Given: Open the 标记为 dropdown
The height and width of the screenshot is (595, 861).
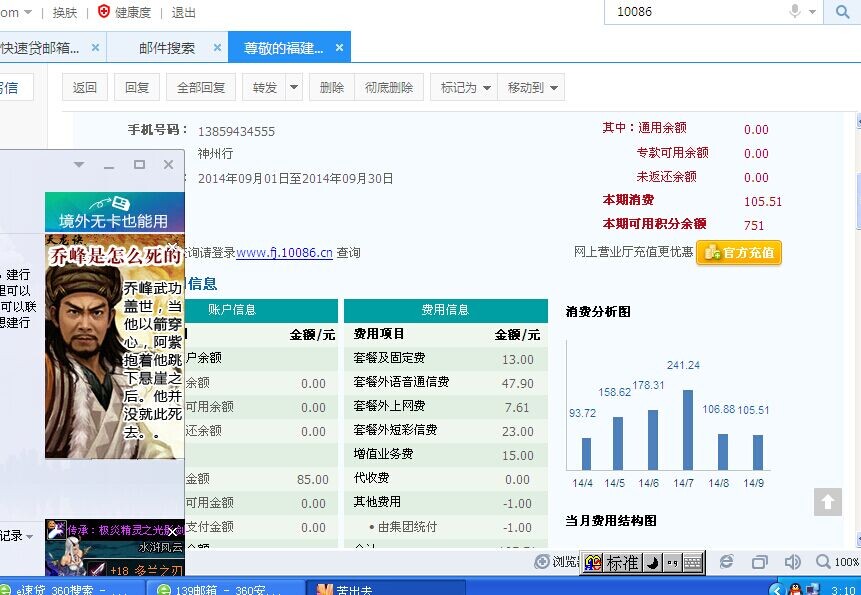Looking at the screenshot, I should [x=465, y=88].
